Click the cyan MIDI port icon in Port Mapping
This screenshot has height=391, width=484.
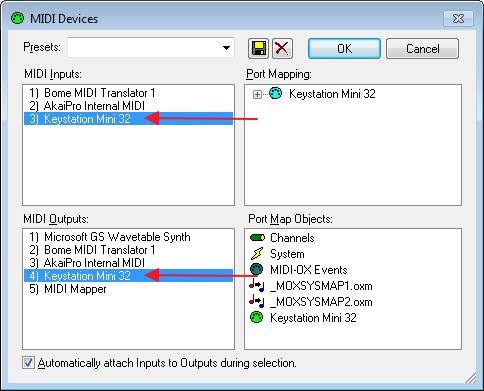276,94
